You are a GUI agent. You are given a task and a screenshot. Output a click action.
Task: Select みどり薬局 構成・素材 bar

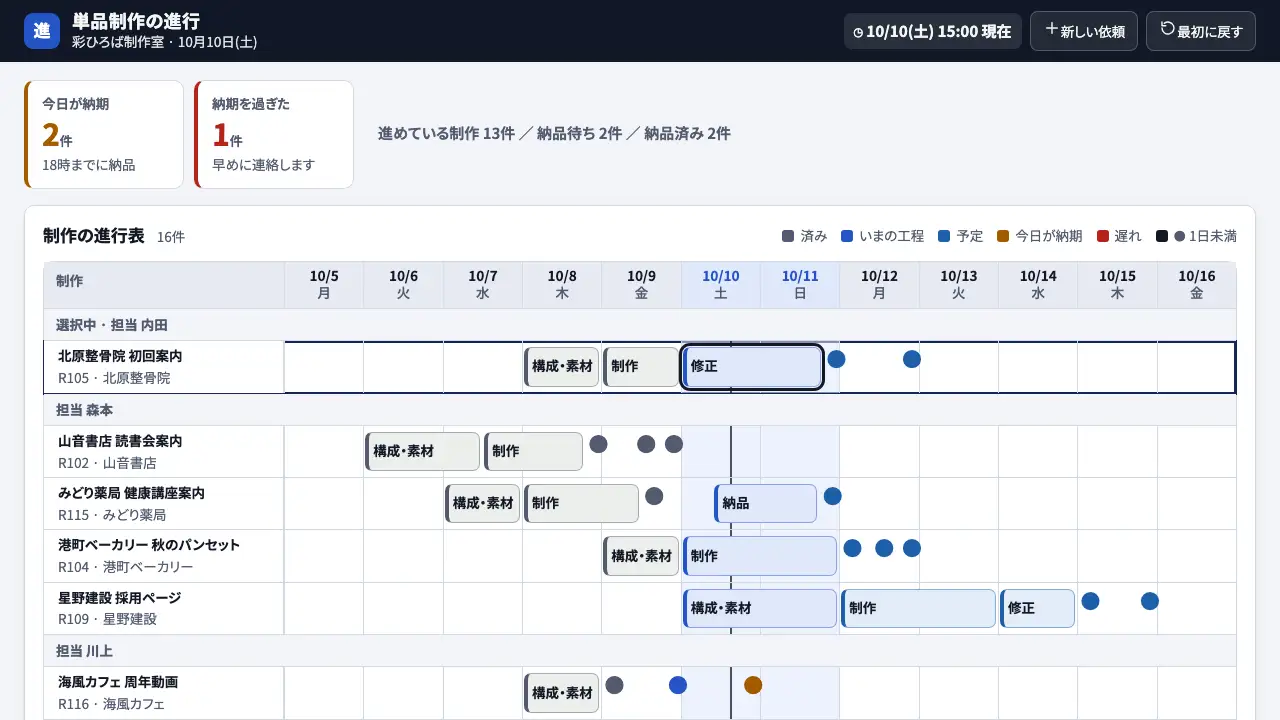(x=482, y=504)
